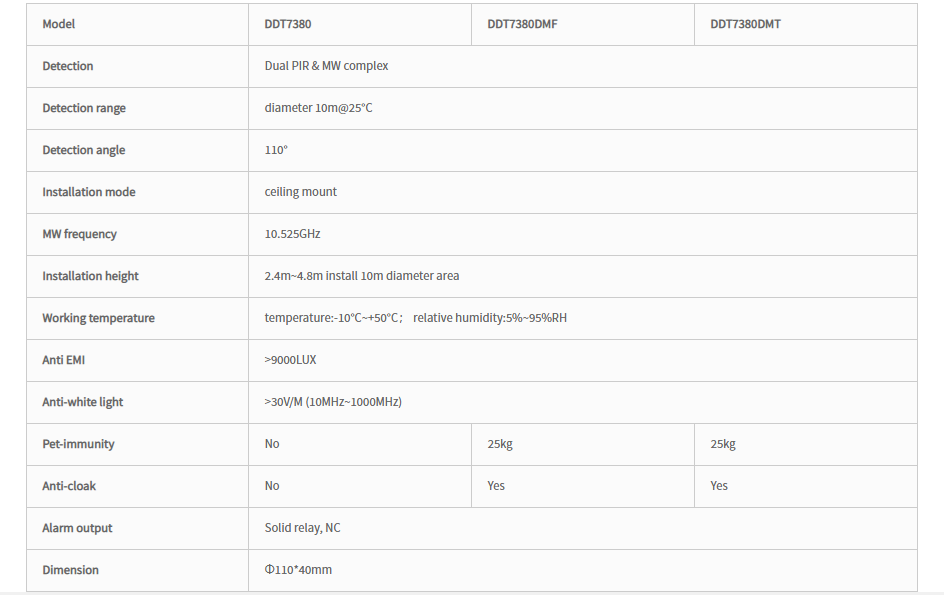Click the ceiling mount value cell
Image resolution: width=944 pixels, height=595 pixels.
583,192
